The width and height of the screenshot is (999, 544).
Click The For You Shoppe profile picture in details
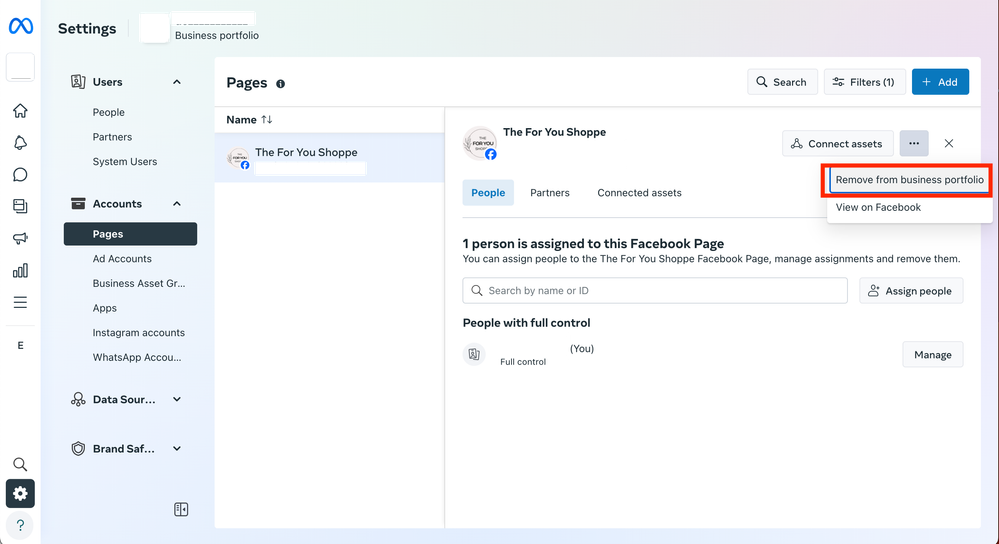[480, 143]
